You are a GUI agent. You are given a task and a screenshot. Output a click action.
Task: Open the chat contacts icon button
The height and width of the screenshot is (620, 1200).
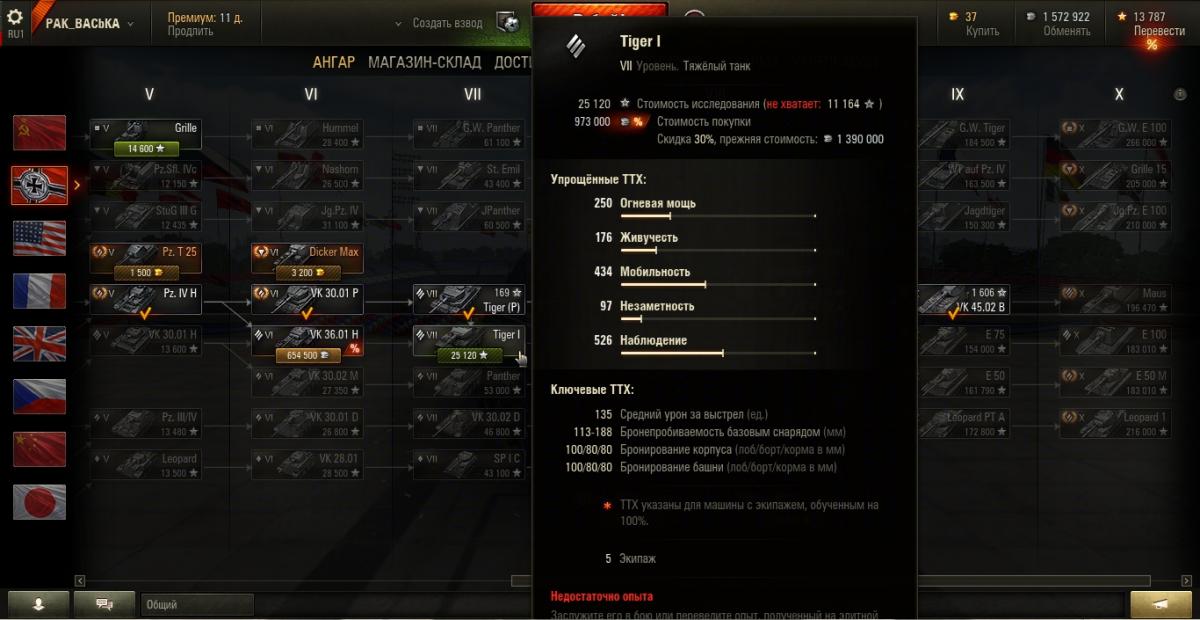pyautogui.click(x=105, y=604)
